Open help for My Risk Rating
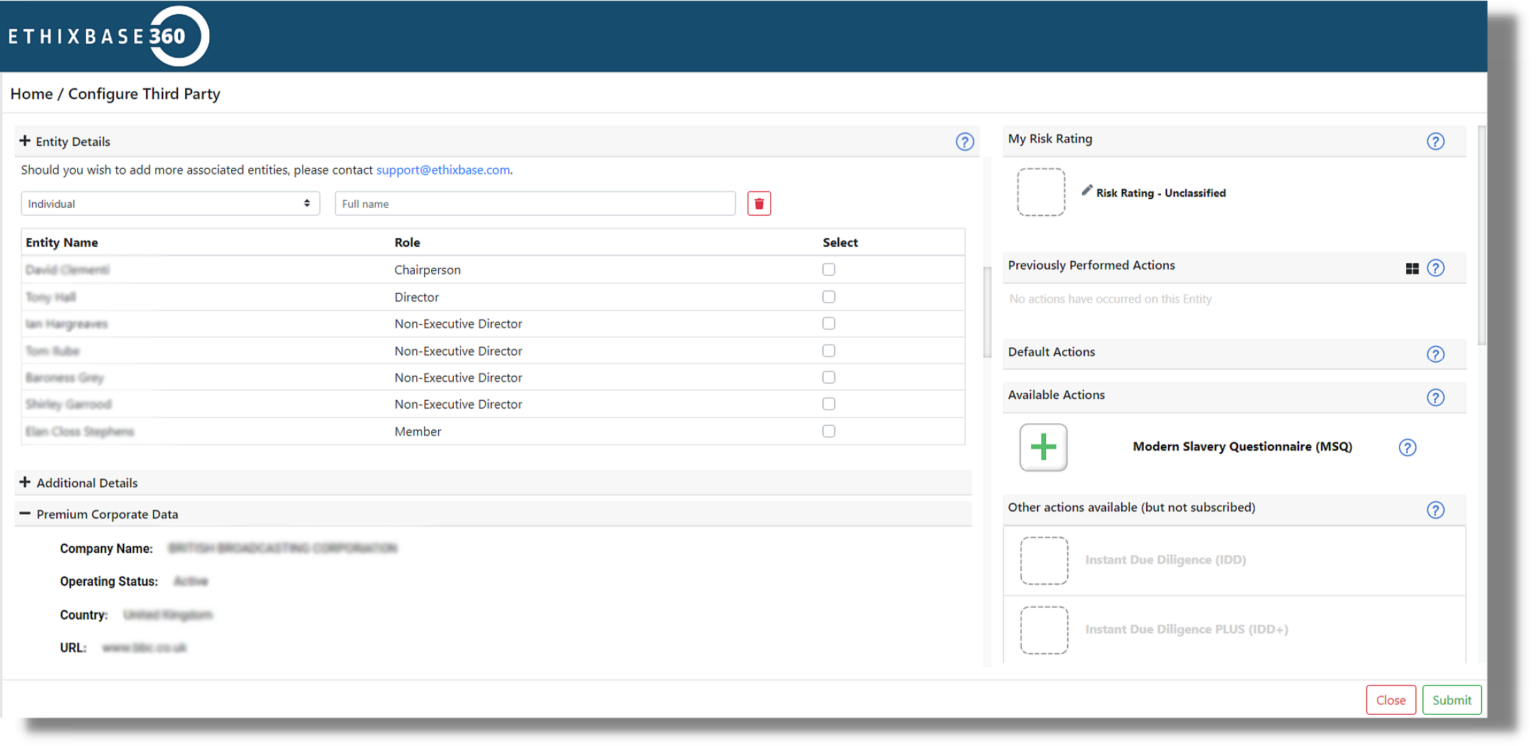 [1435, 141]
